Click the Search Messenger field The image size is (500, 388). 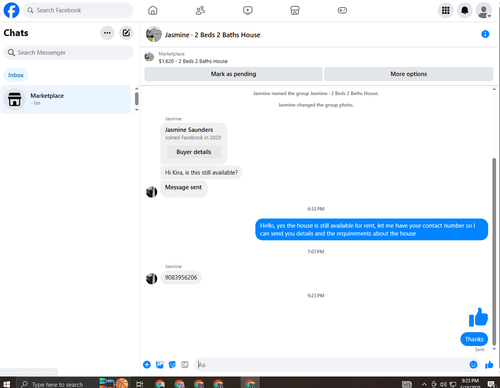click(68, 53)
